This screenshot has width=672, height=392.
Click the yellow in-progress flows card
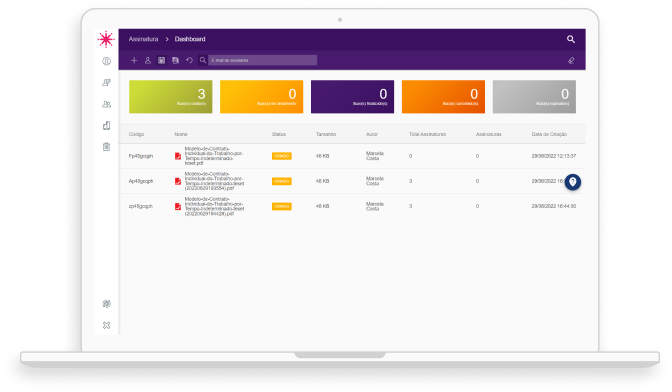261,96
